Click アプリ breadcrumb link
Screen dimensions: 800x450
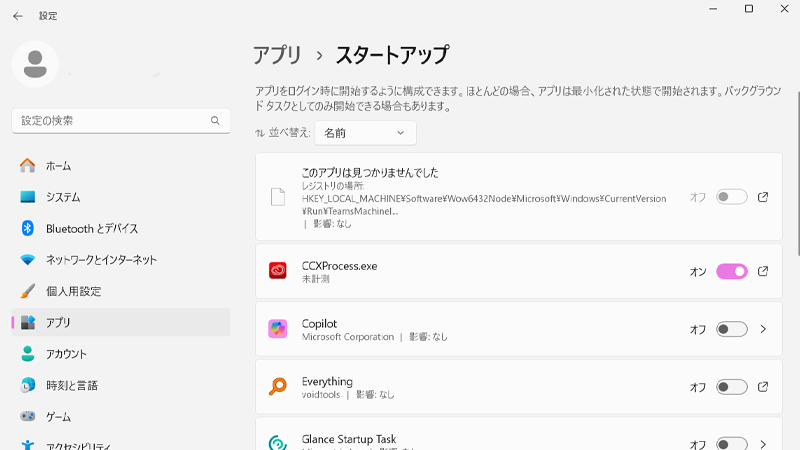pyautogui.click(x=278, y=55)
